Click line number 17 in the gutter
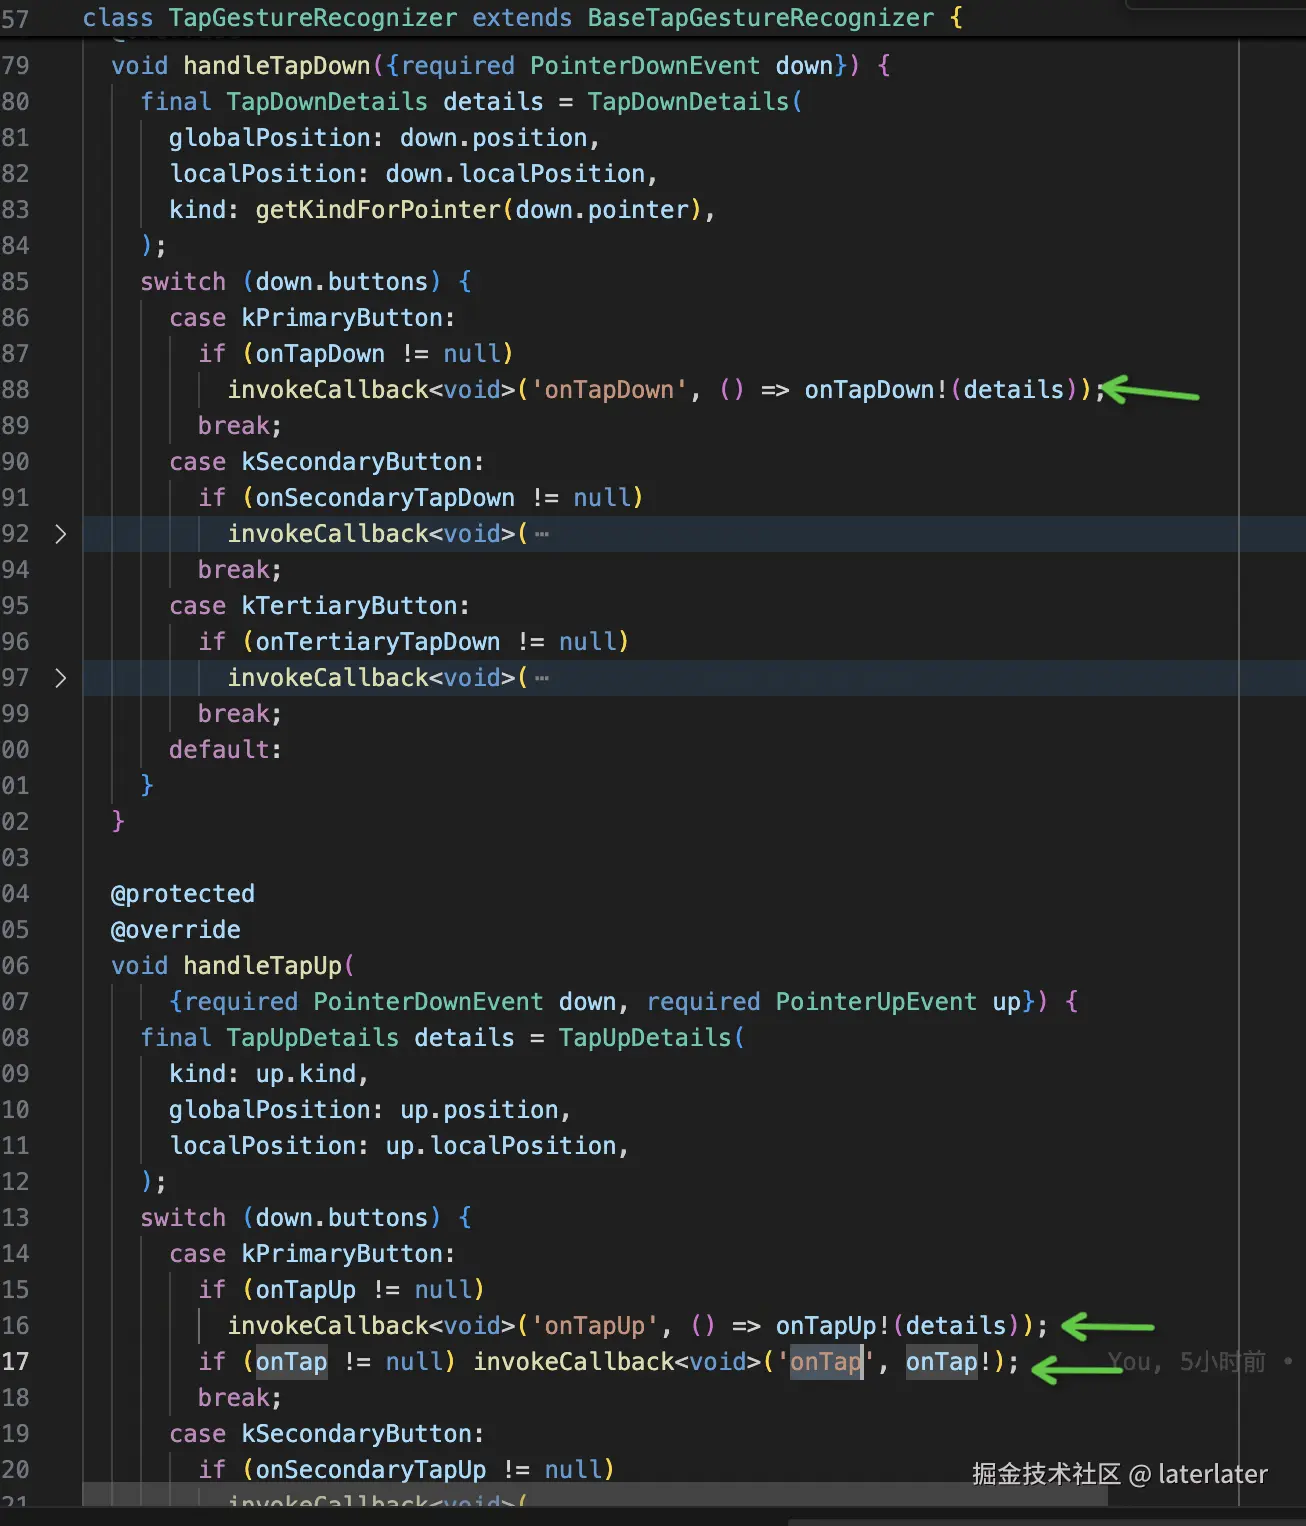 coord(15,1362)
